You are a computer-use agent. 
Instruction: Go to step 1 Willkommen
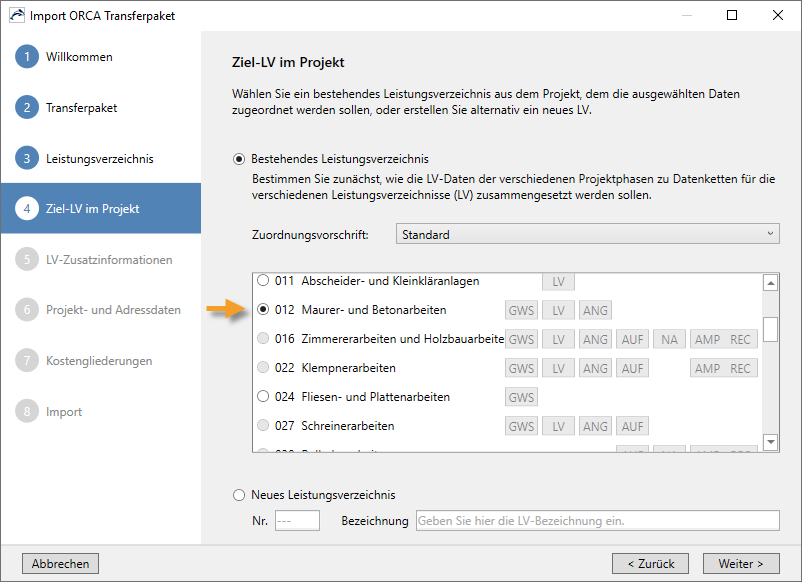pos(64,57)
